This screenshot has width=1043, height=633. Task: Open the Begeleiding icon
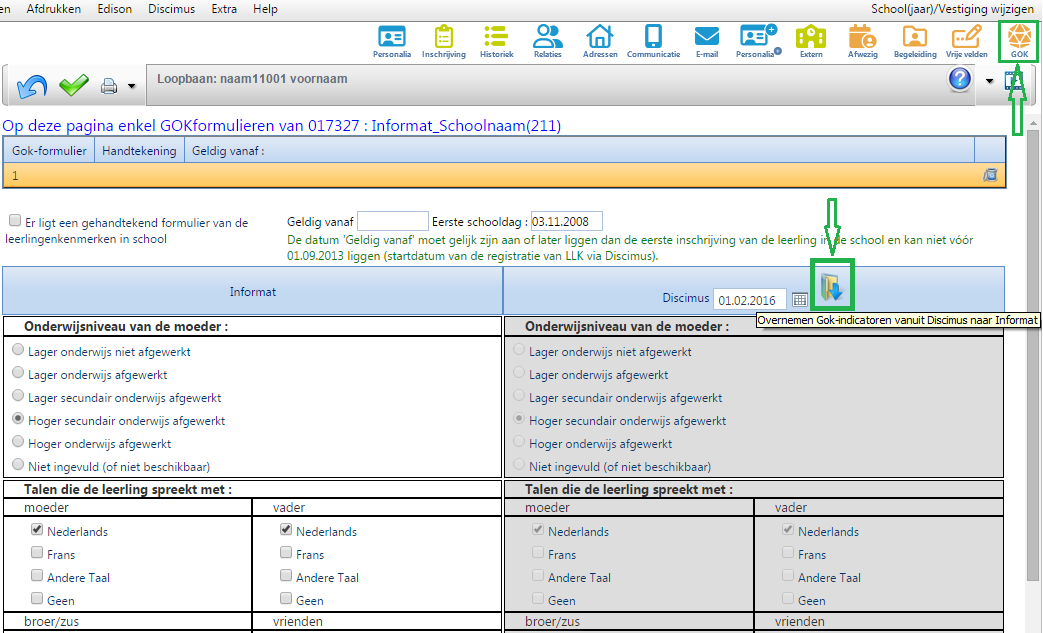point(915,41)
